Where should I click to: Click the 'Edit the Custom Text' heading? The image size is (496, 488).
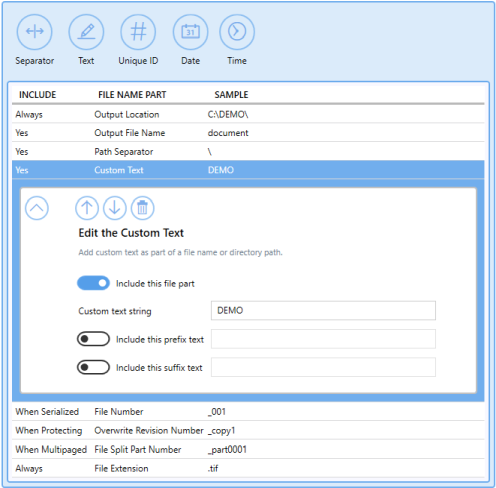131,233
